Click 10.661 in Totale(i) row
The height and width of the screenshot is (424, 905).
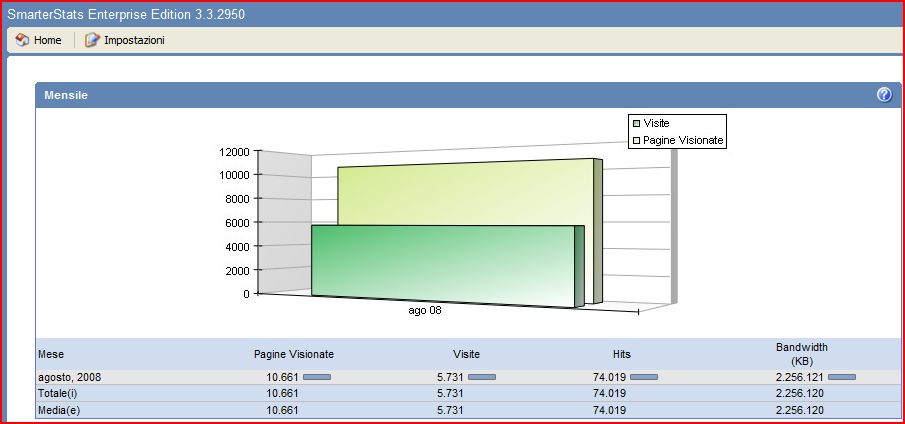[282, 393]
